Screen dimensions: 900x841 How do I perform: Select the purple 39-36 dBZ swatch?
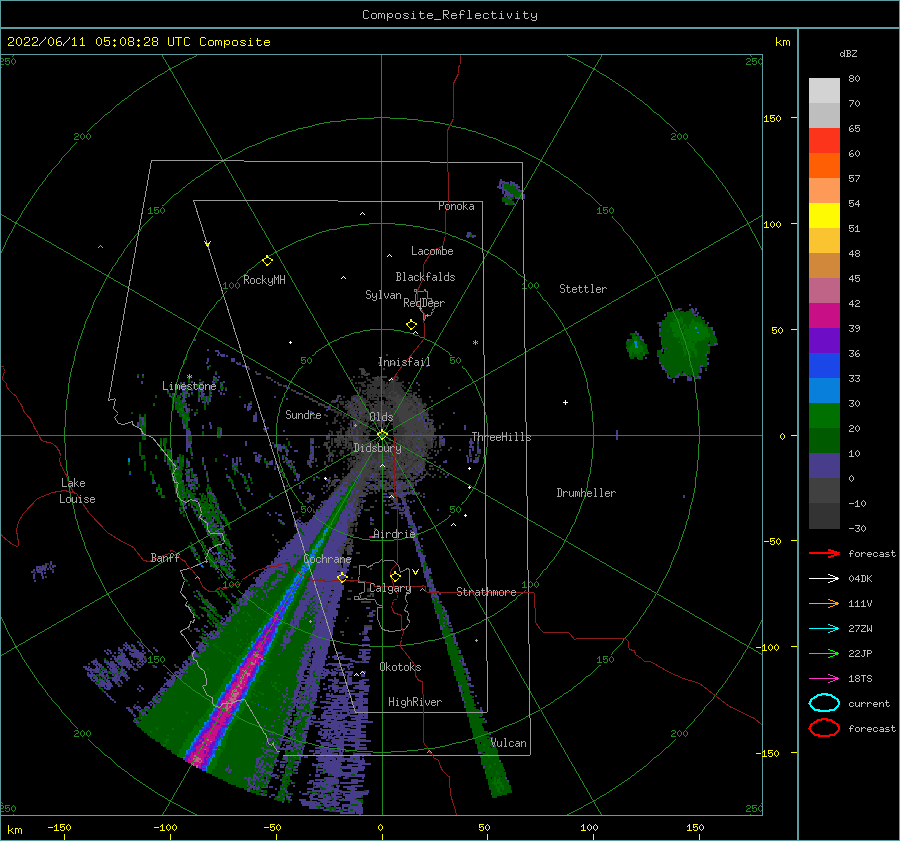(824, 340)
